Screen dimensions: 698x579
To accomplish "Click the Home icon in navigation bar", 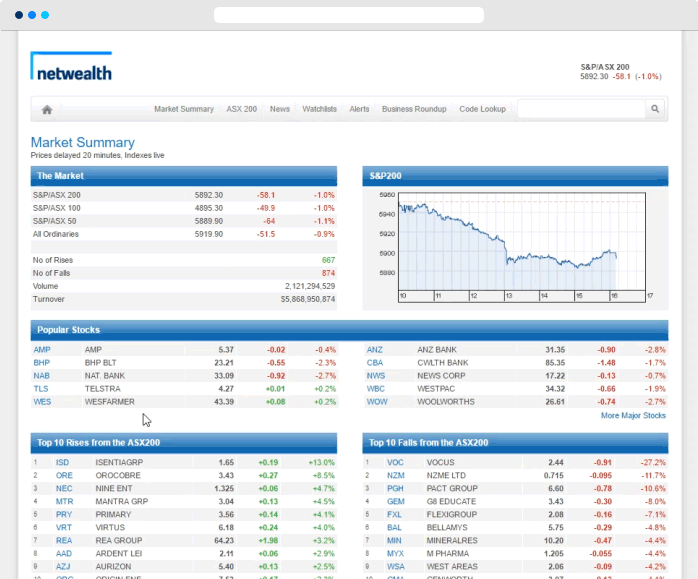I will pos(47,109).
